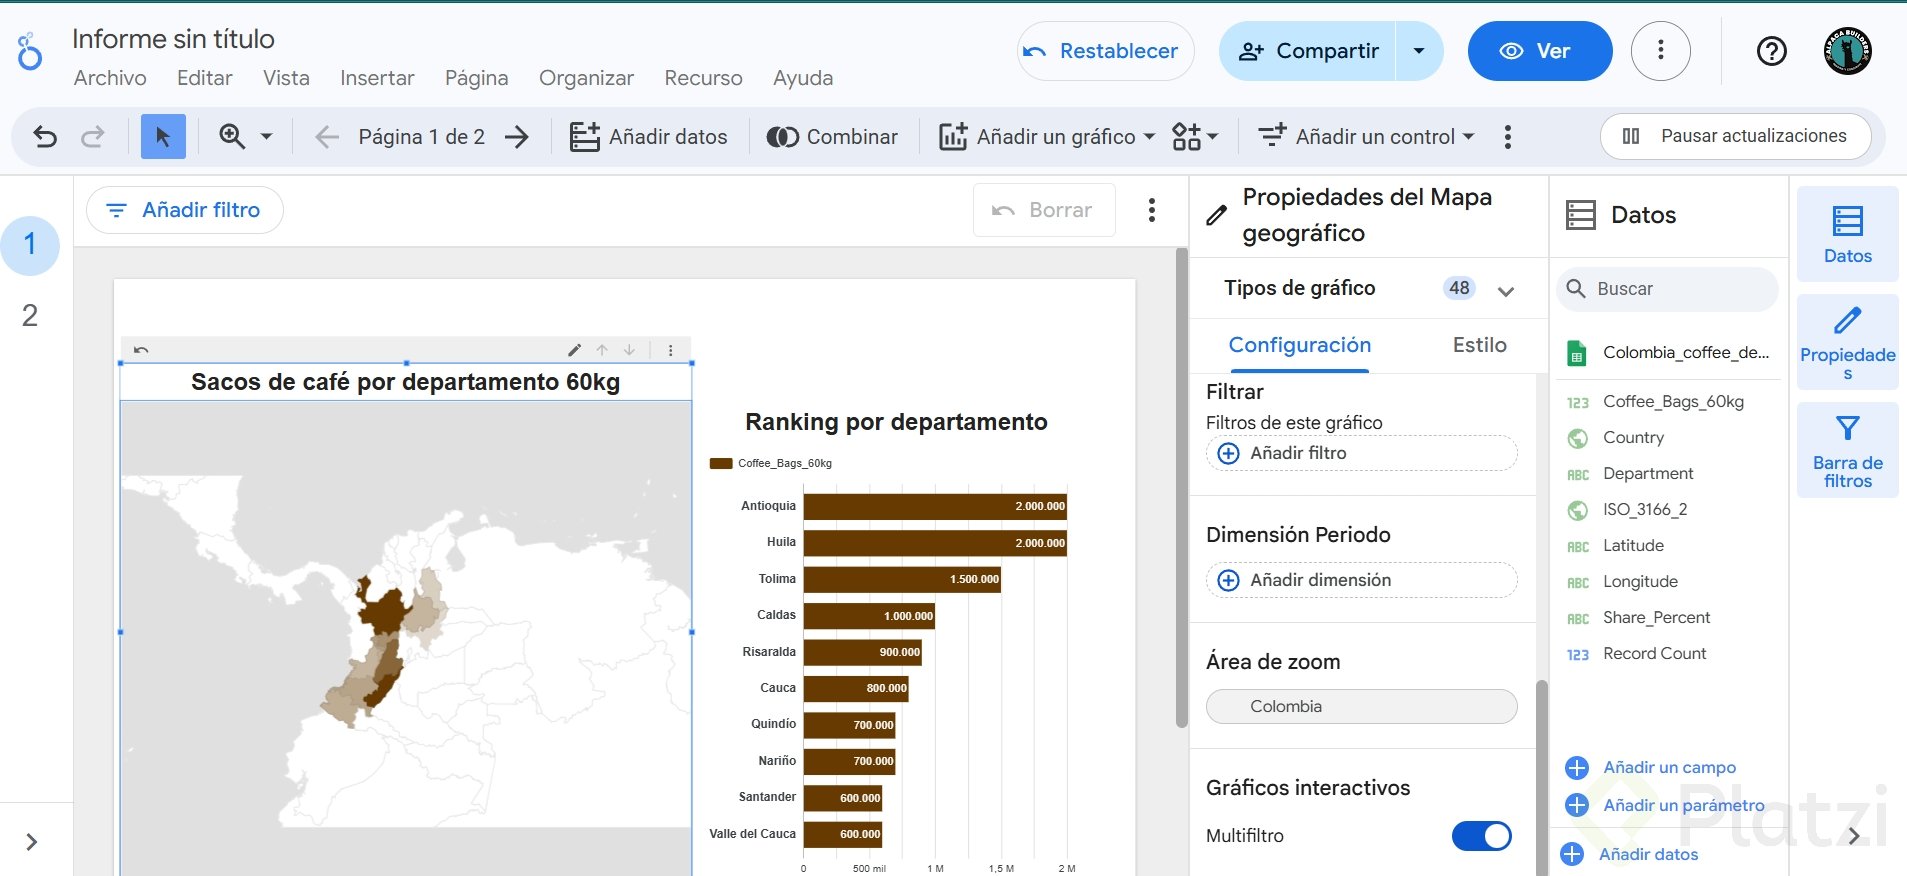
Task: Click the Añadir datos toolbar button
Action: (648, 137)
